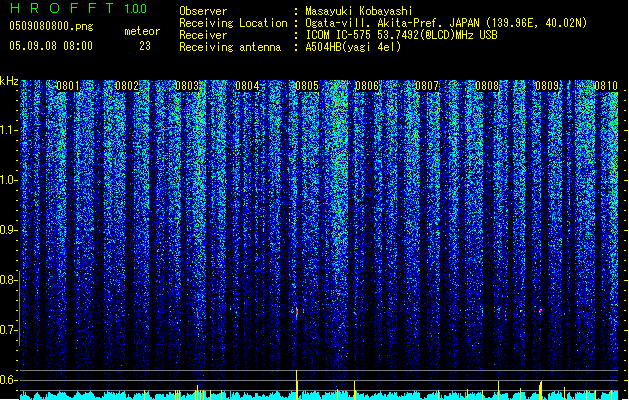Click the 0803 time marker
The image size is (629, 400).
(x=187, y=86)
